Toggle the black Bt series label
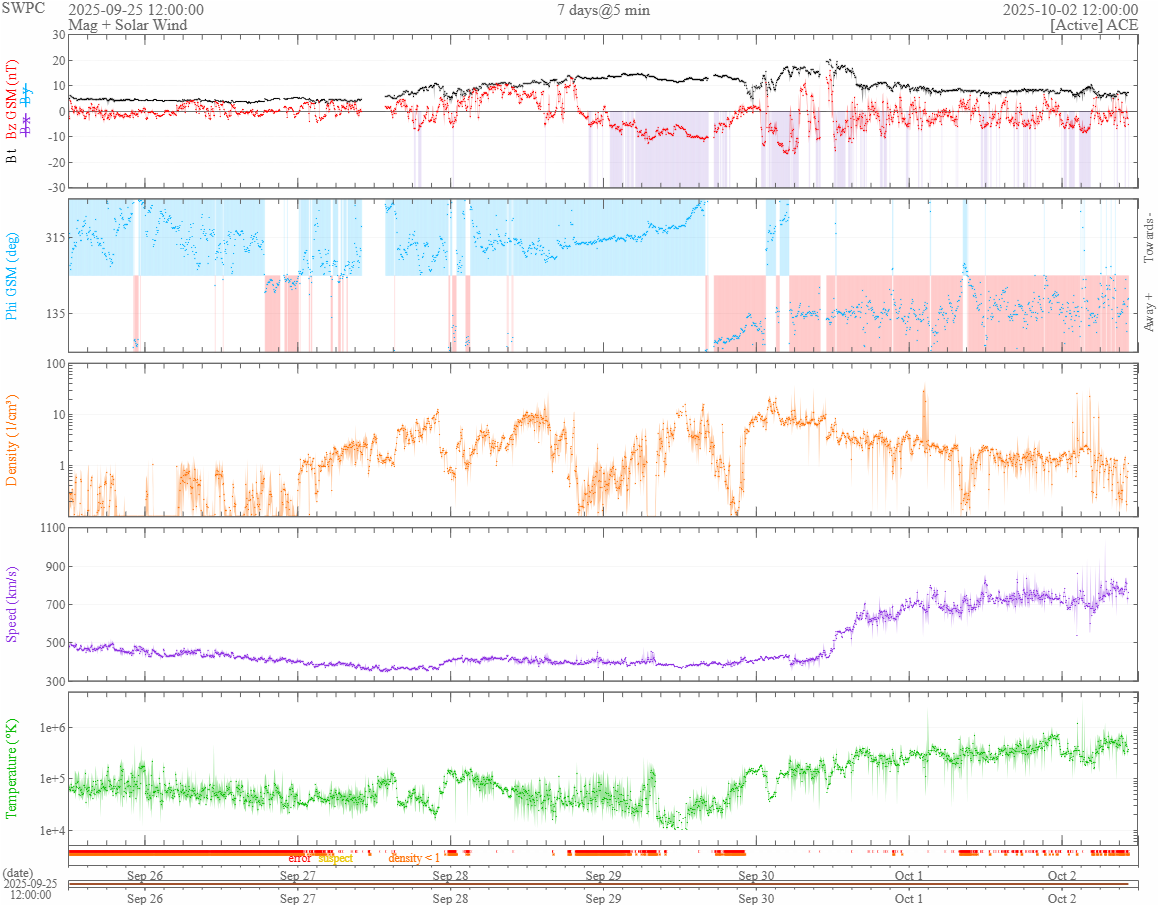Viewport: 1158px width, 905px height. (11, 156)
